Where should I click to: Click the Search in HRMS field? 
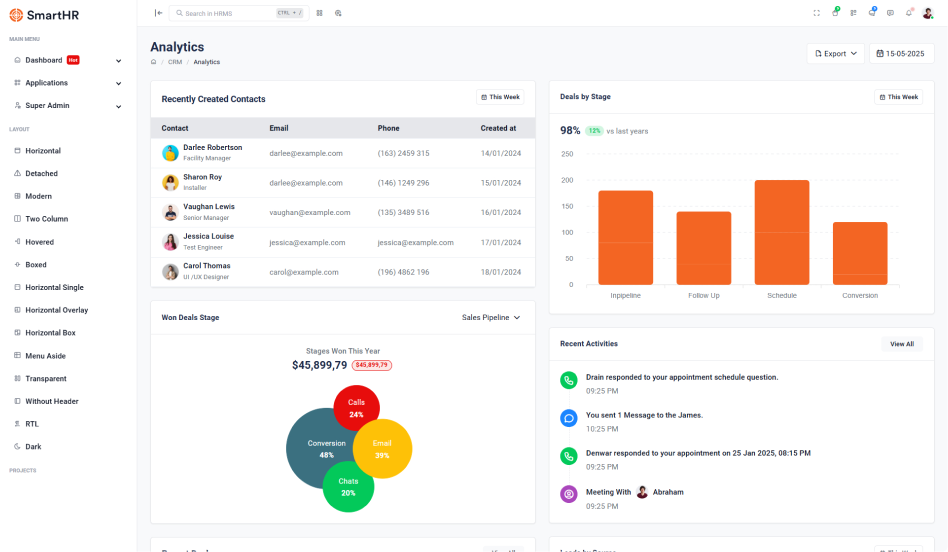point(225,13)
